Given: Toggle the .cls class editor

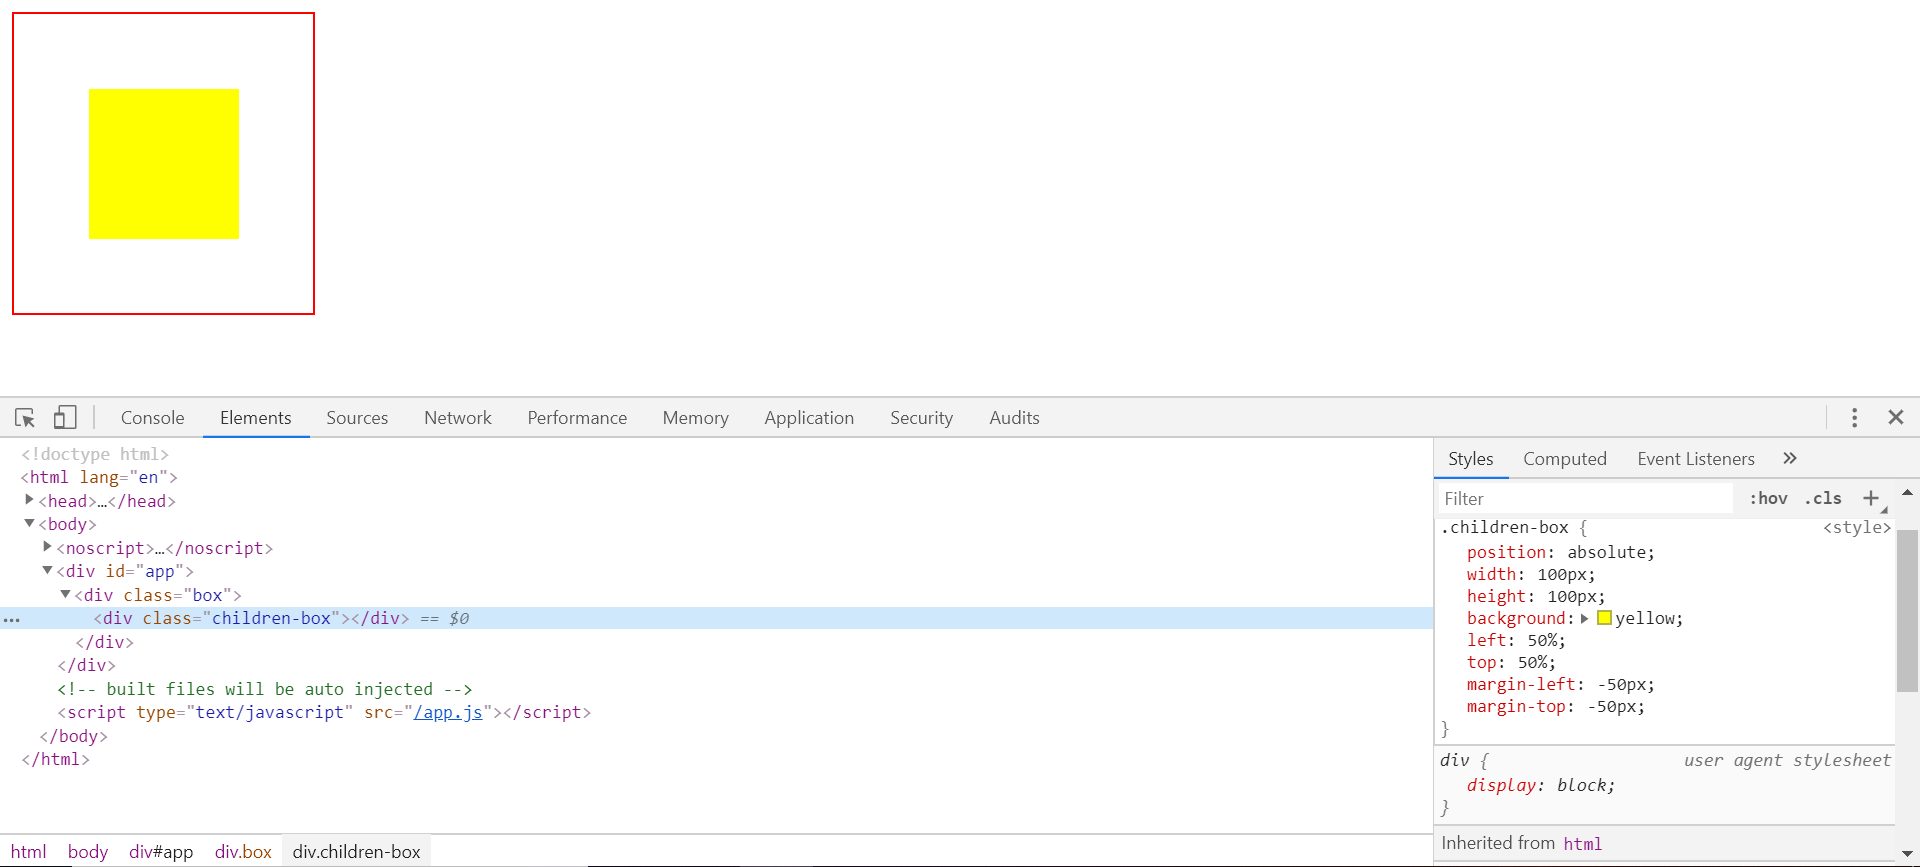Looking at the screenshot, I should 1823,498.
